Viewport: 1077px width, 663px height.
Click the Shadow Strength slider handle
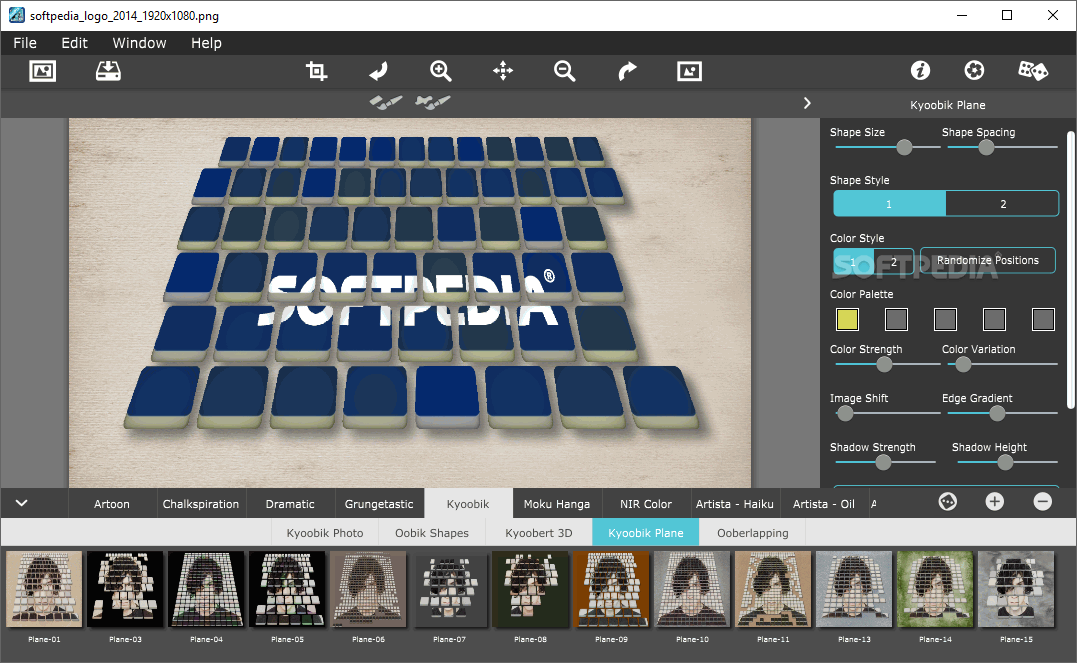(x=883, y=462)
